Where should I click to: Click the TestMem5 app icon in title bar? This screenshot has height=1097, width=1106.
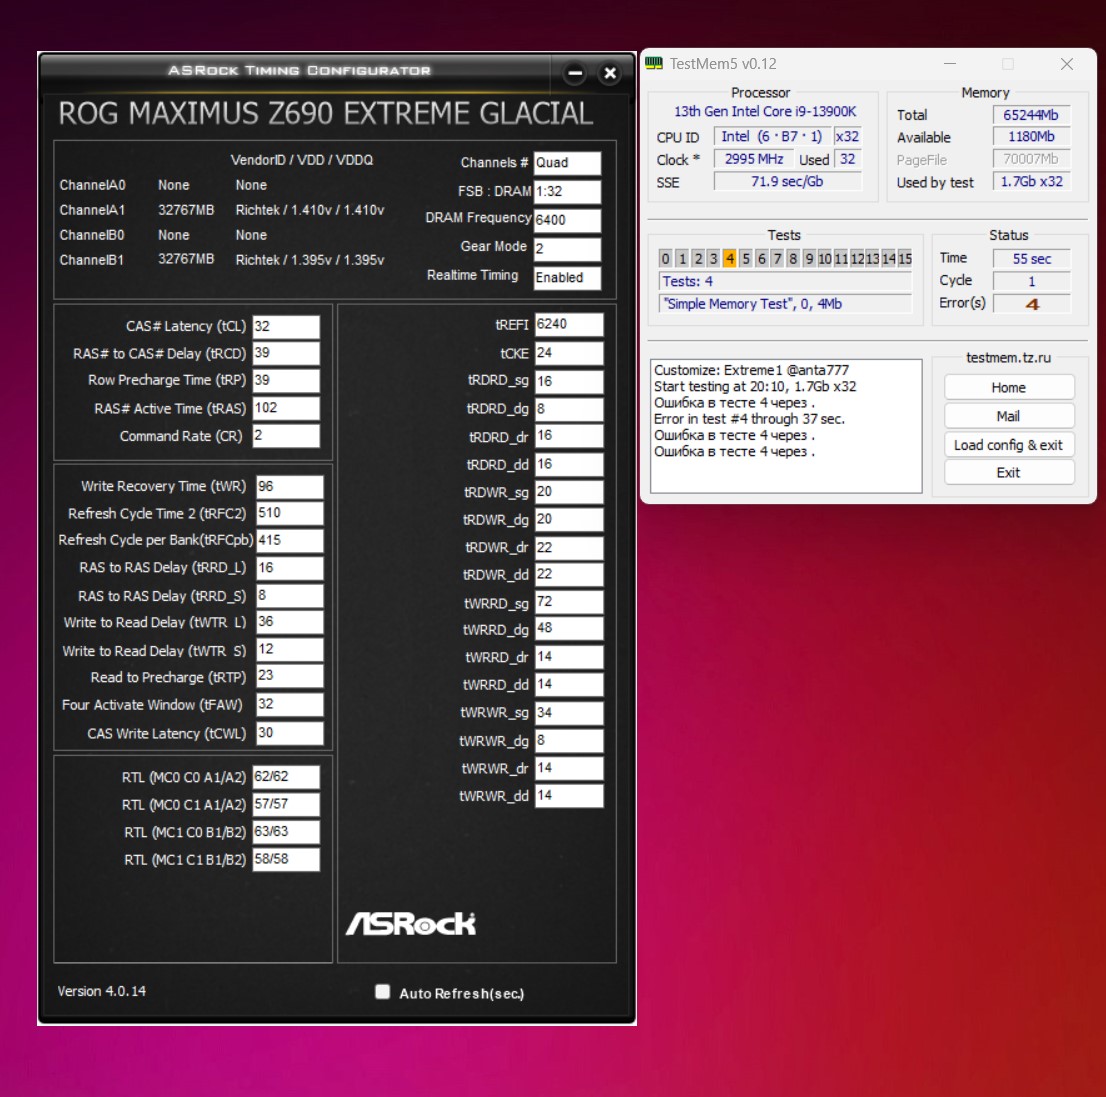[x=654, y=63]
